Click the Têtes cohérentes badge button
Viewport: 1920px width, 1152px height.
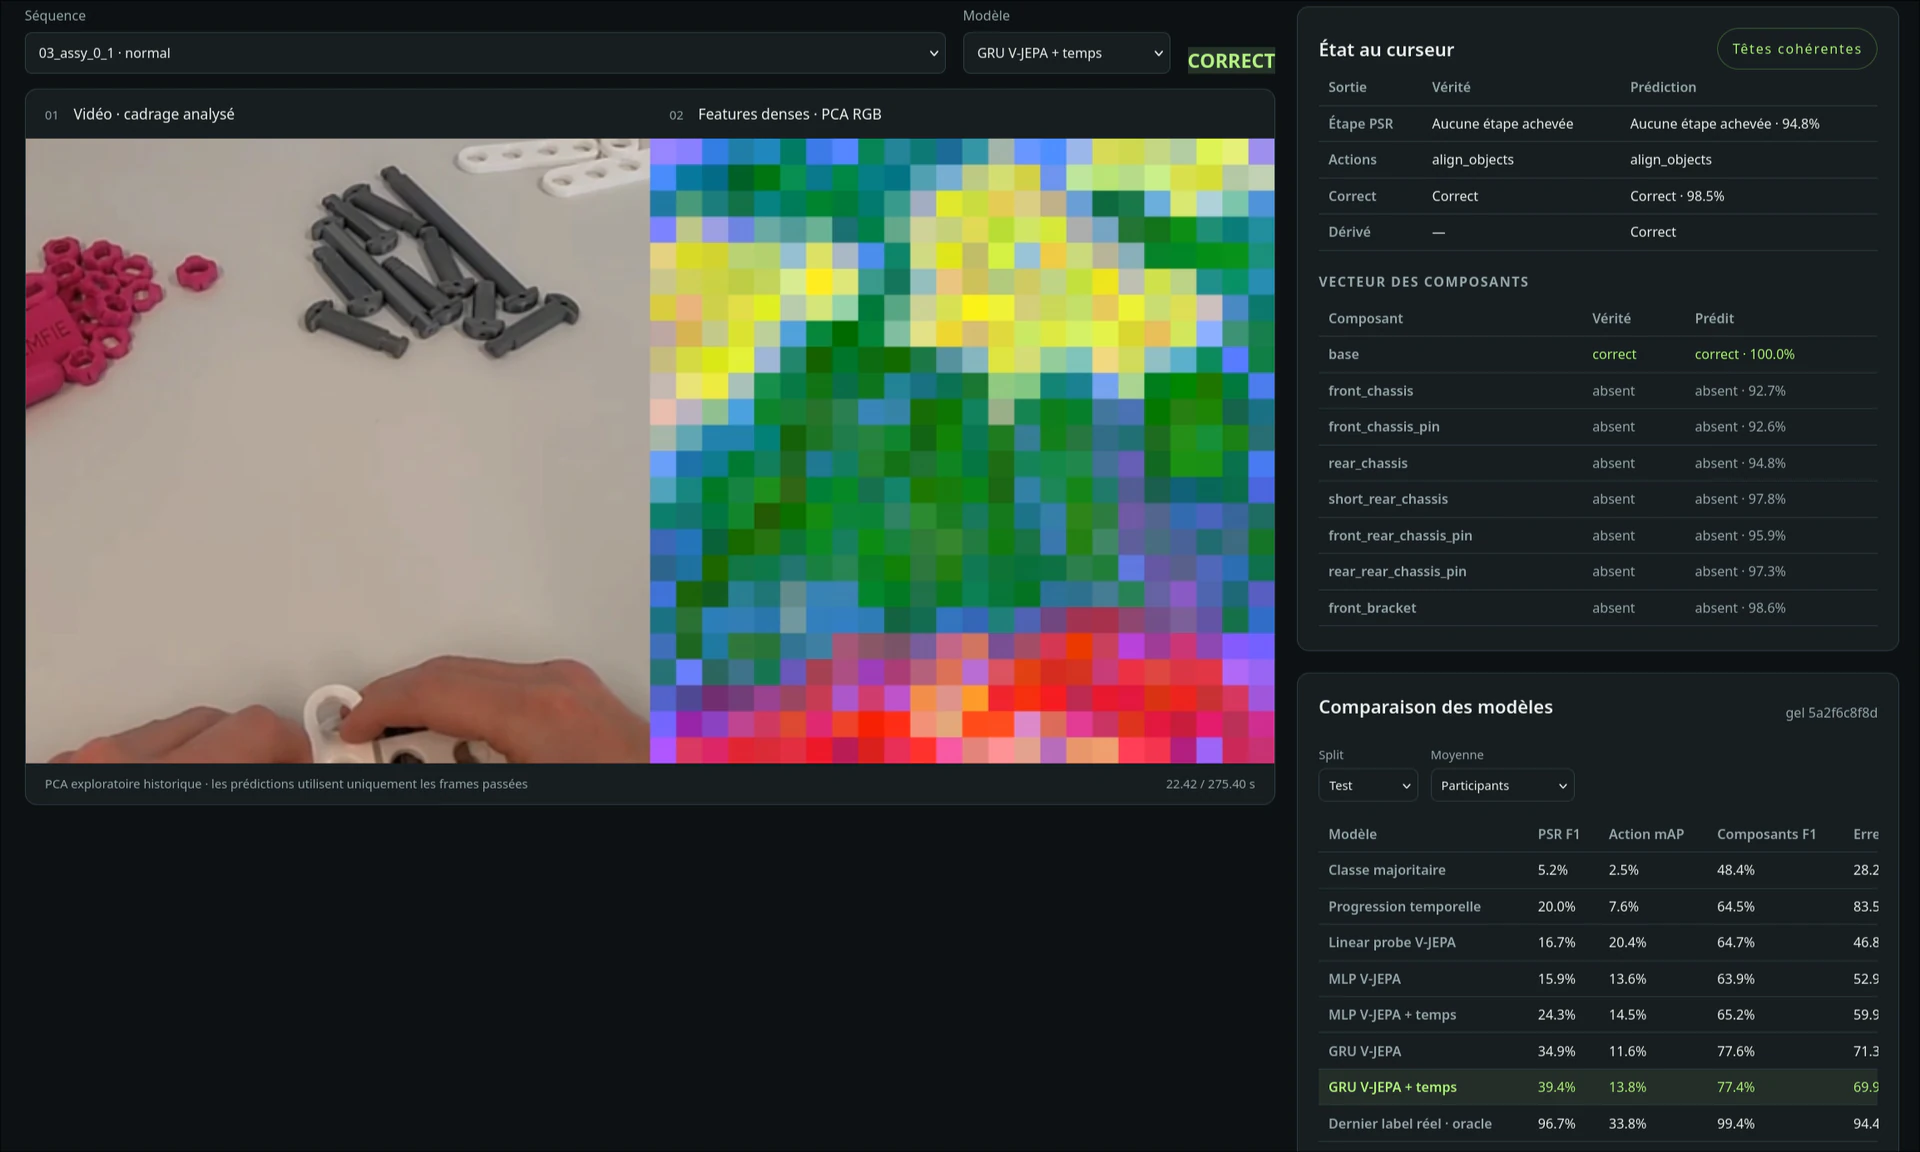click(x=1797, y=49)
